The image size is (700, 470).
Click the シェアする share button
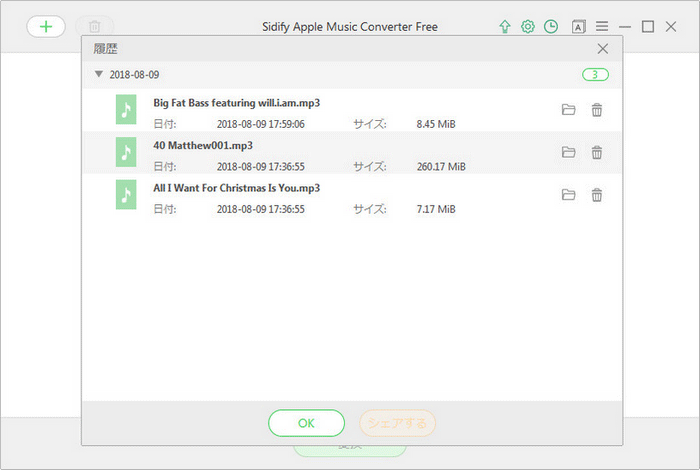[x=397, y=423]
